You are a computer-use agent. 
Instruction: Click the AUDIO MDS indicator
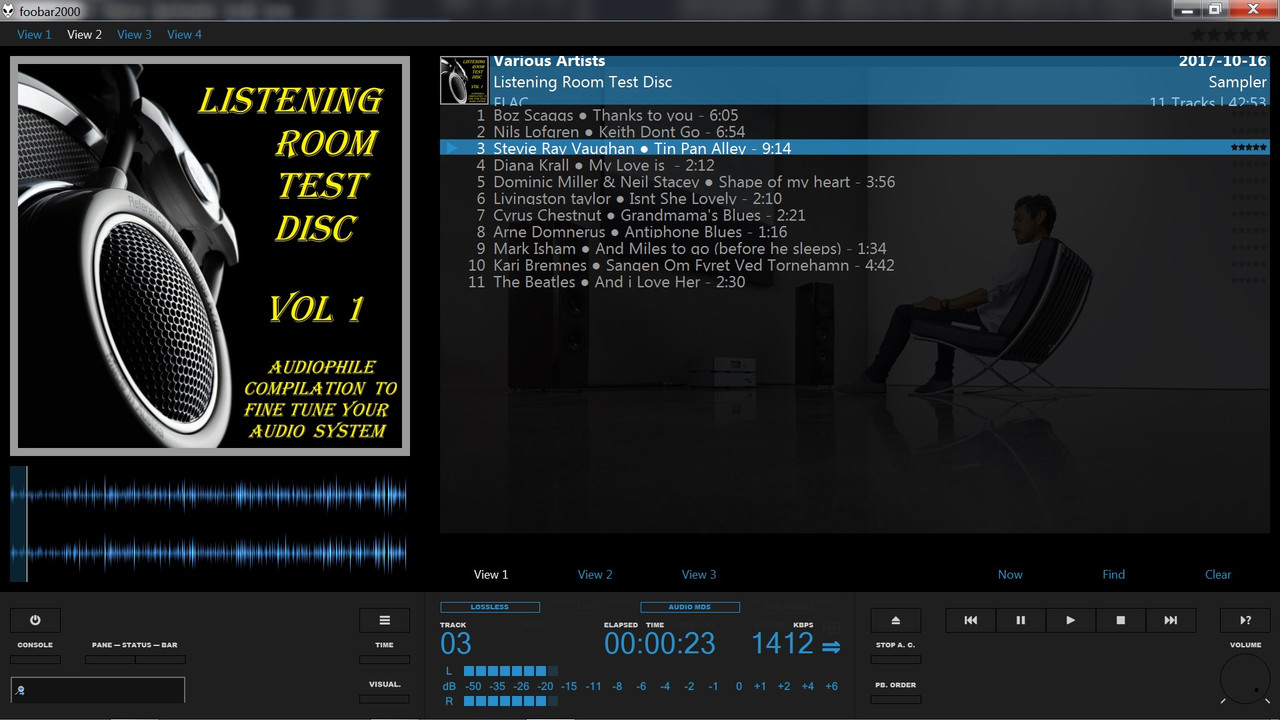tap(690, 607)
